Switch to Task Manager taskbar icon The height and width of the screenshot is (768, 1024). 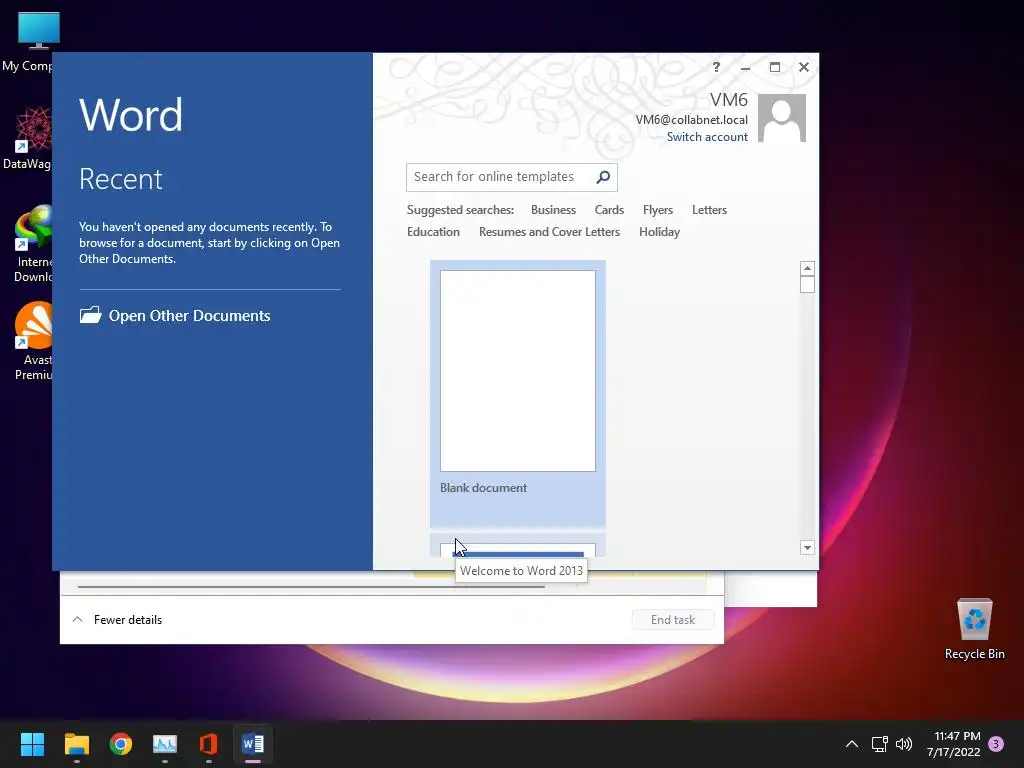(x=165, y=744)
